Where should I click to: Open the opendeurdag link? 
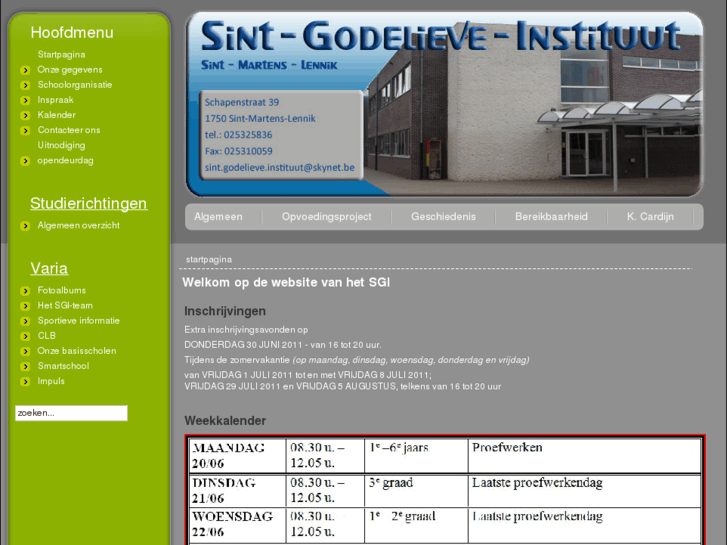click(65, 160)
